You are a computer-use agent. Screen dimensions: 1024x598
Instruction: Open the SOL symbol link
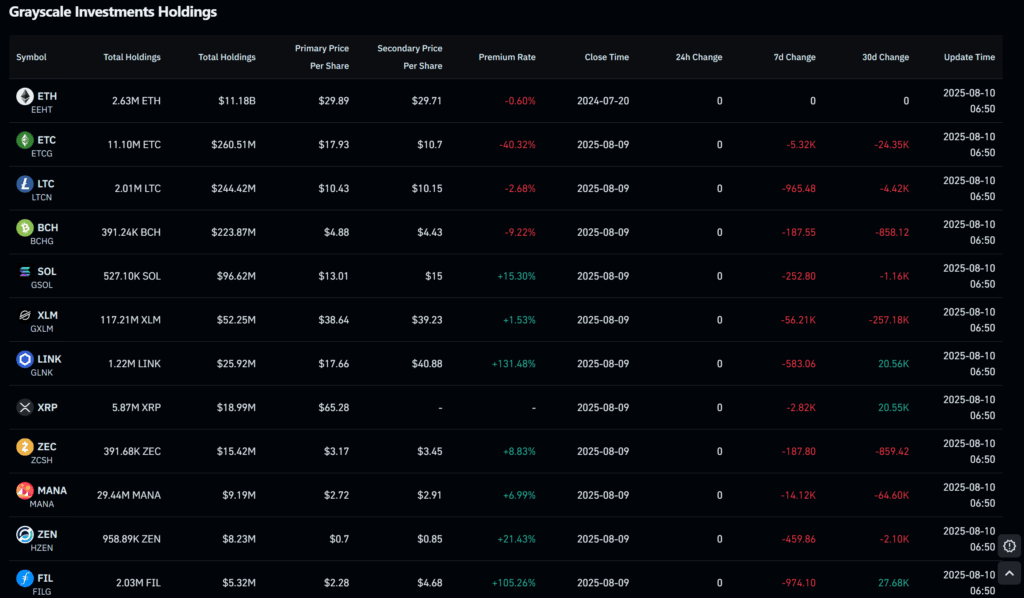[x=46, y=271]
